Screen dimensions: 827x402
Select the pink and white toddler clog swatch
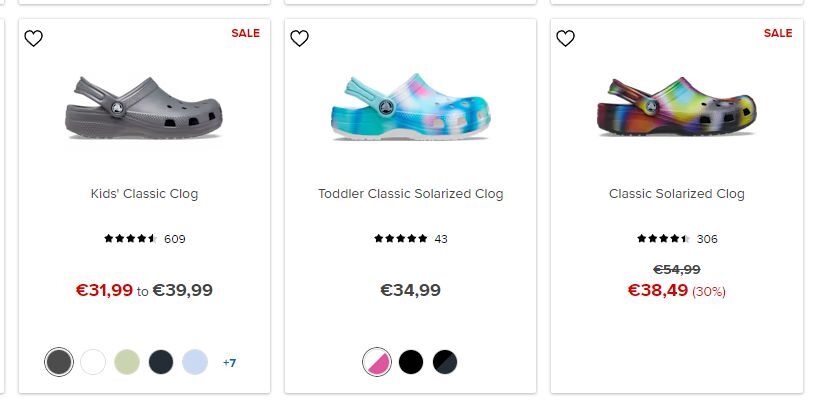[377, 362]
